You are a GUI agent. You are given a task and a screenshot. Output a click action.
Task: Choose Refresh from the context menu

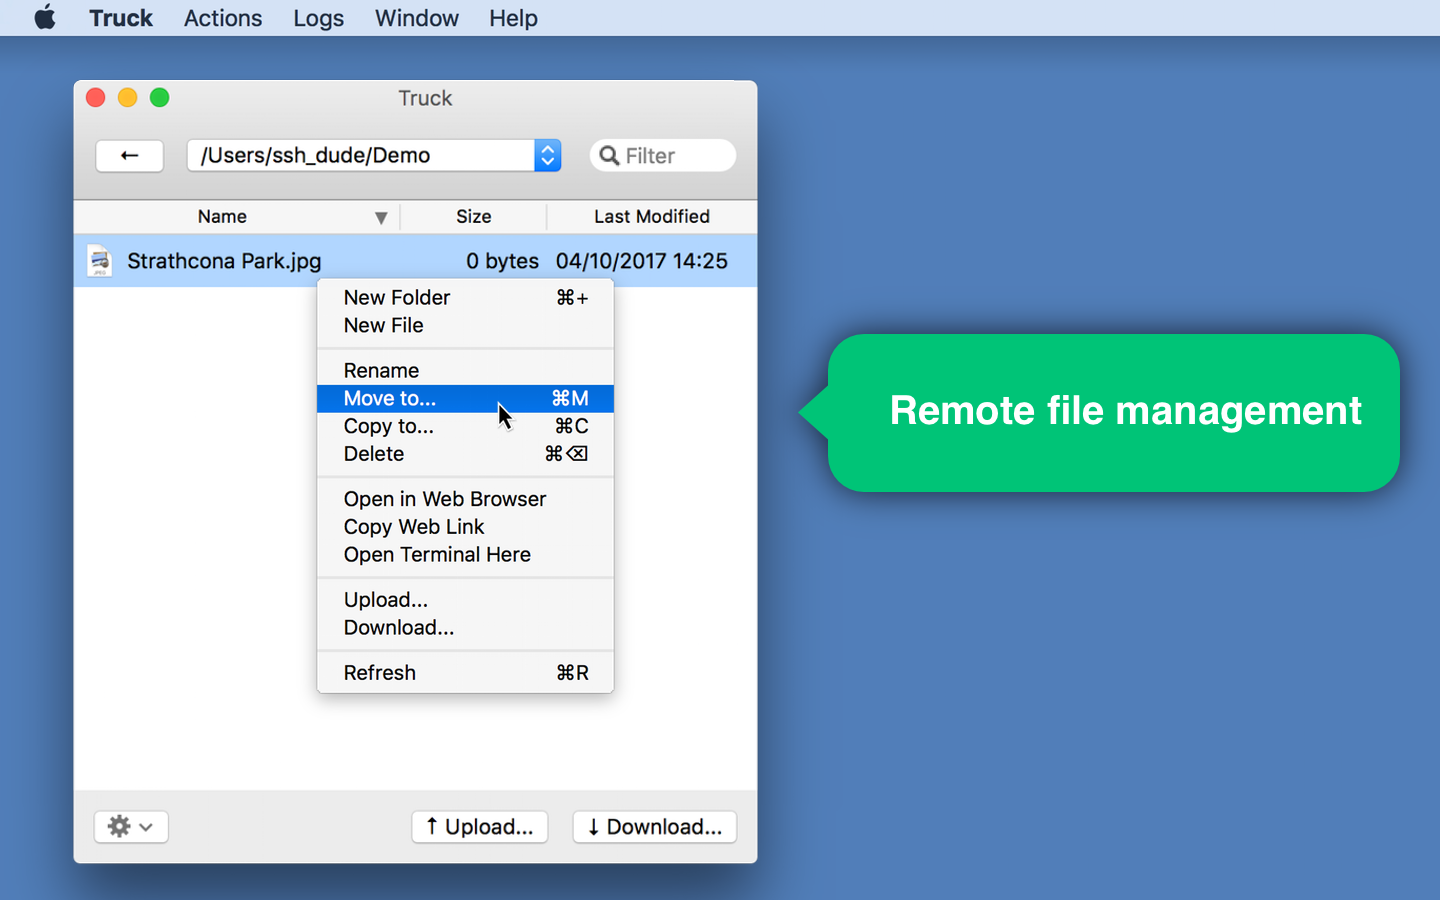coord(465,673)
